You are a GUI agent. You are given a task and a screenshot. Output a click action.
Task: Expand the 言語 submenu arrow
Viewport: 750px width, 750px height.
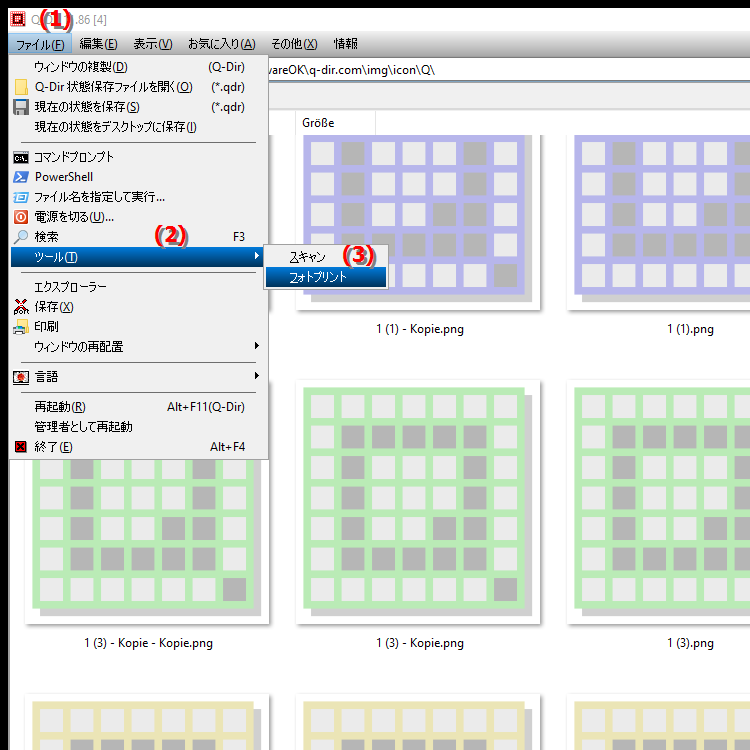[257, 375]
